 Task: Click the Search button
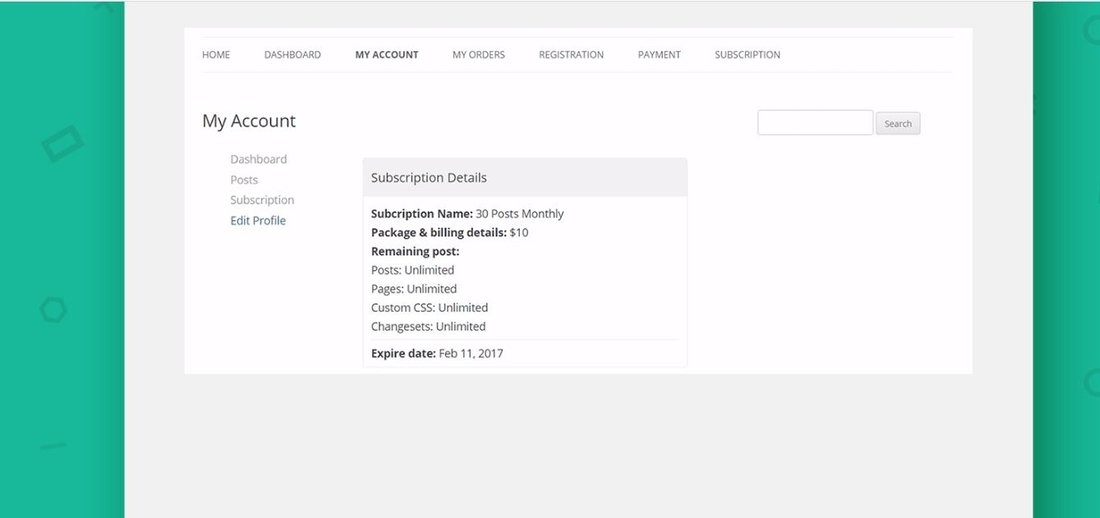click(898, 124)
